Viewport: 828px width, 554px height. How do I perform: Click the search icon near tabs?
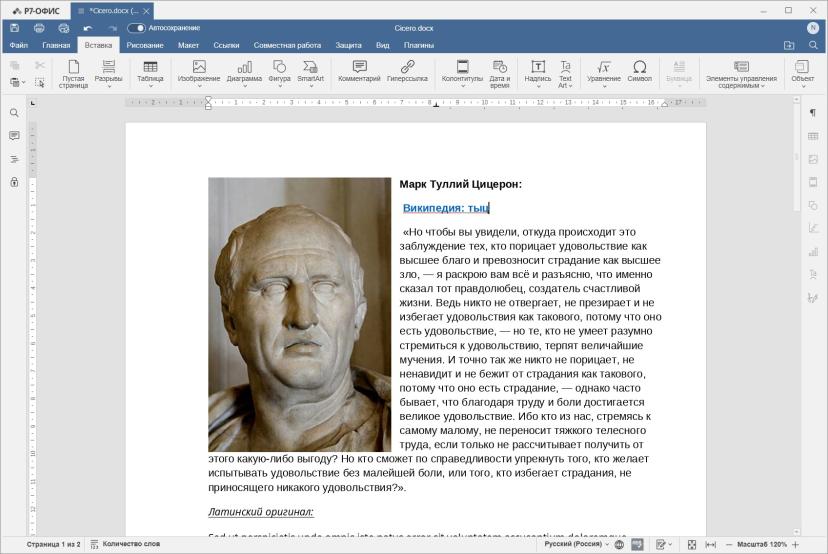[813, 45]
